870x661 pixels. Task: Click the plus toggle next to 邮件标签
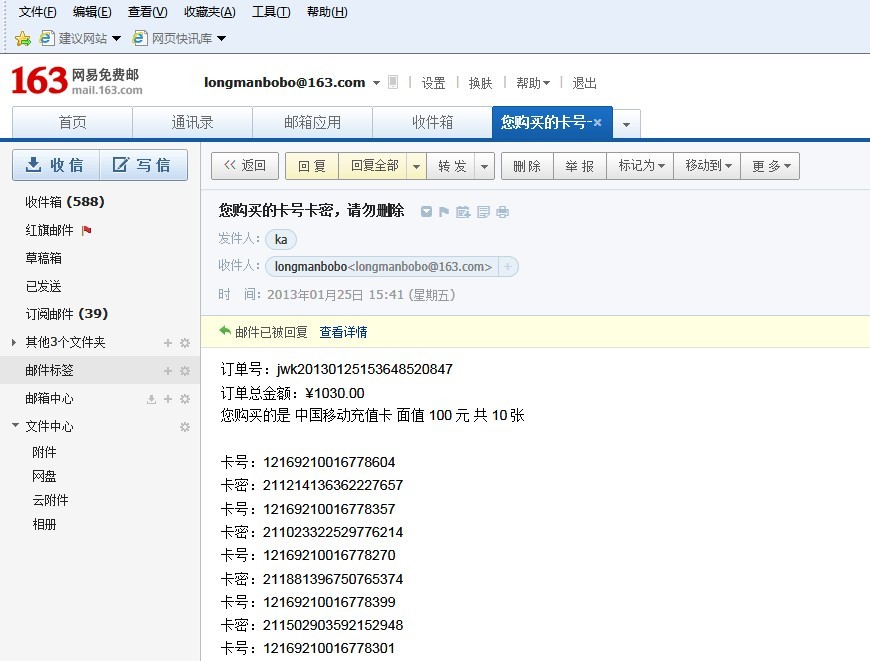coord(168,371)
